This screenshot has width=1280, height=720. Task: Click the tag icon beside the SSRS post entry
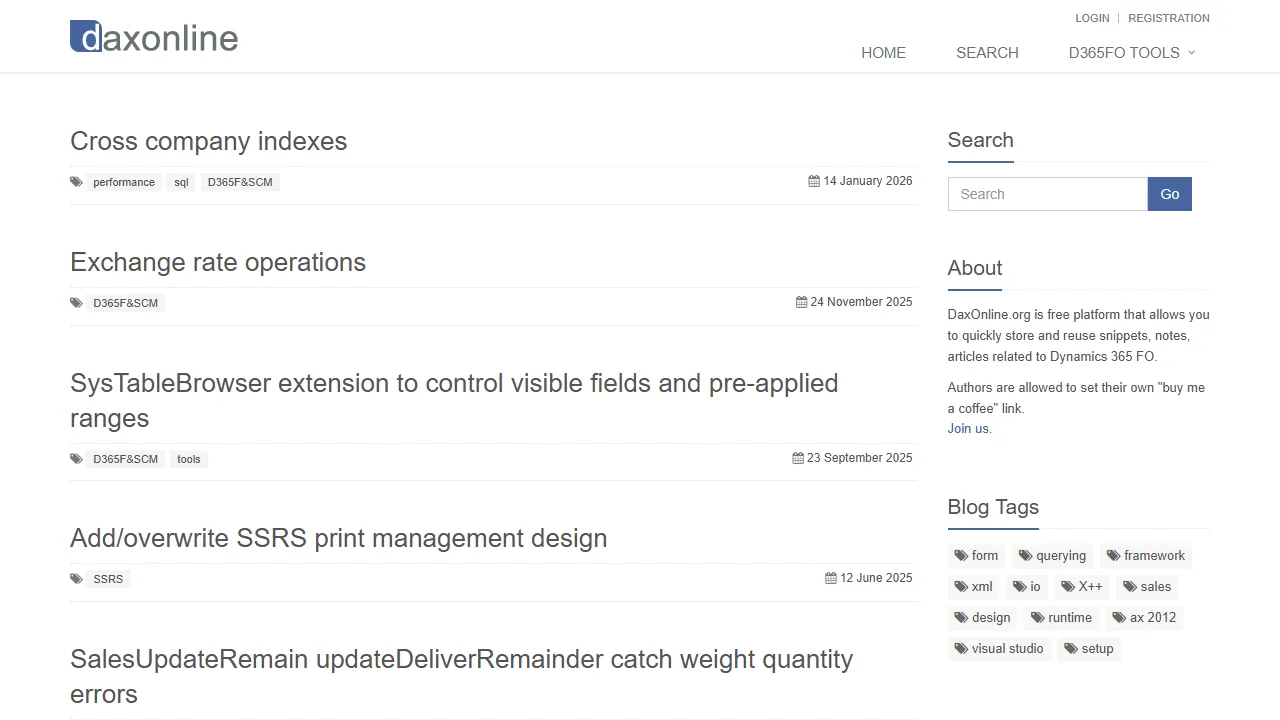tap(76, 578)
